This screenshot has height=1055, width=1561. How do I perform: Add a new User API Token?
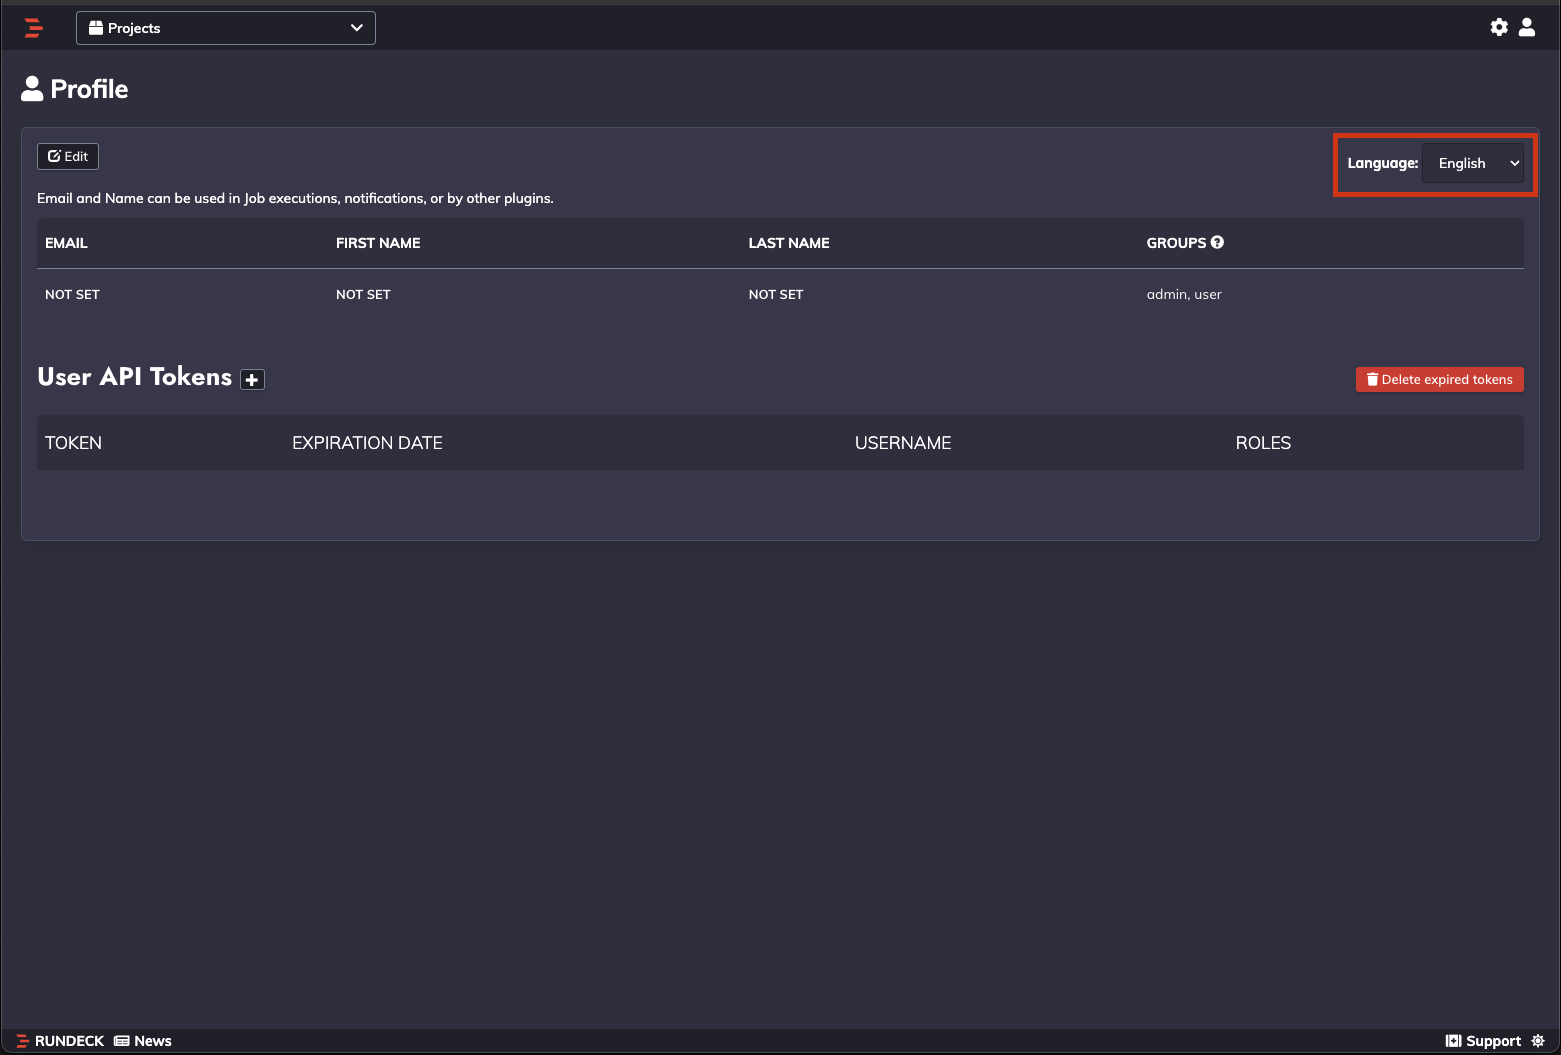point(252,379)
